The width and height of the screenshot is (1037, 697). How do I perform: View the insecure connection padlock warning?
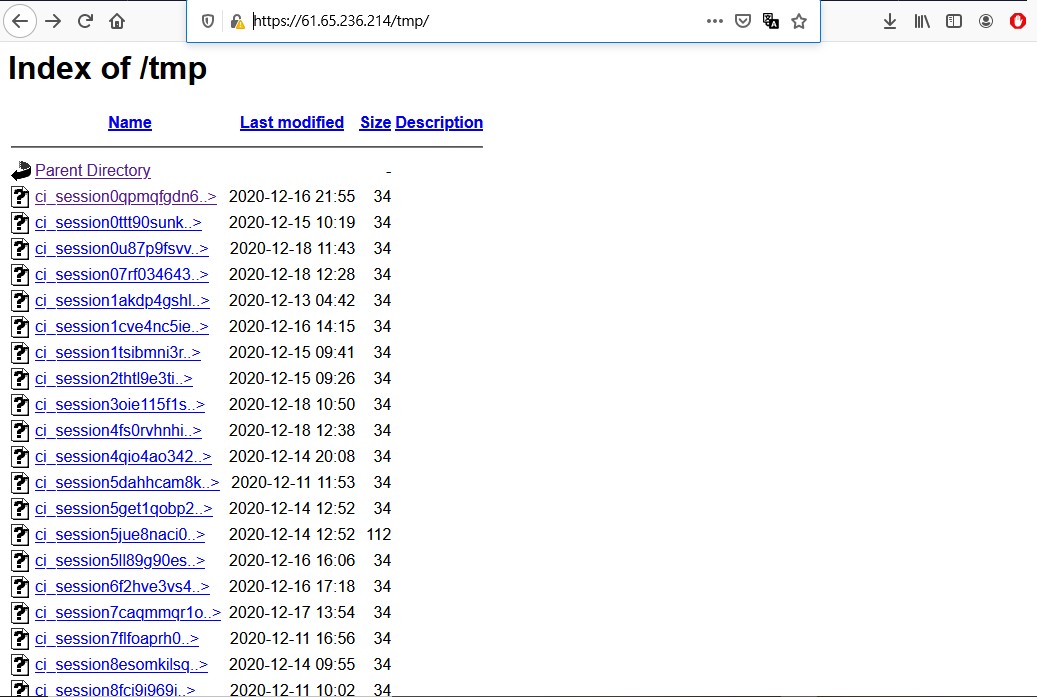237,21
